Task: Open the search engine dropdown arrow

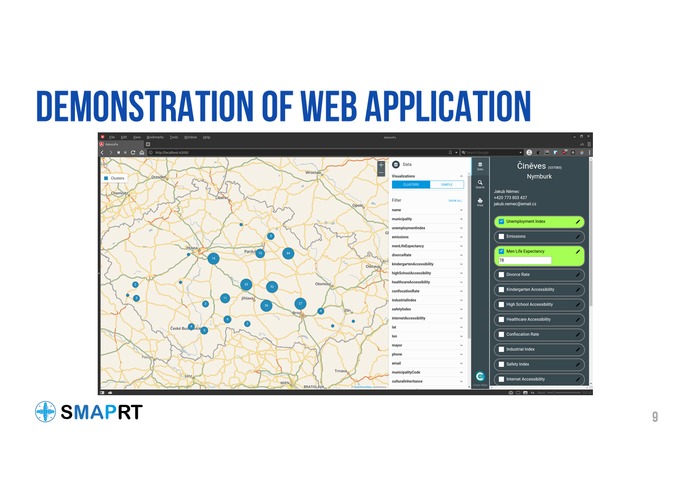Action: pyautogui.click(x=520, y=152)
